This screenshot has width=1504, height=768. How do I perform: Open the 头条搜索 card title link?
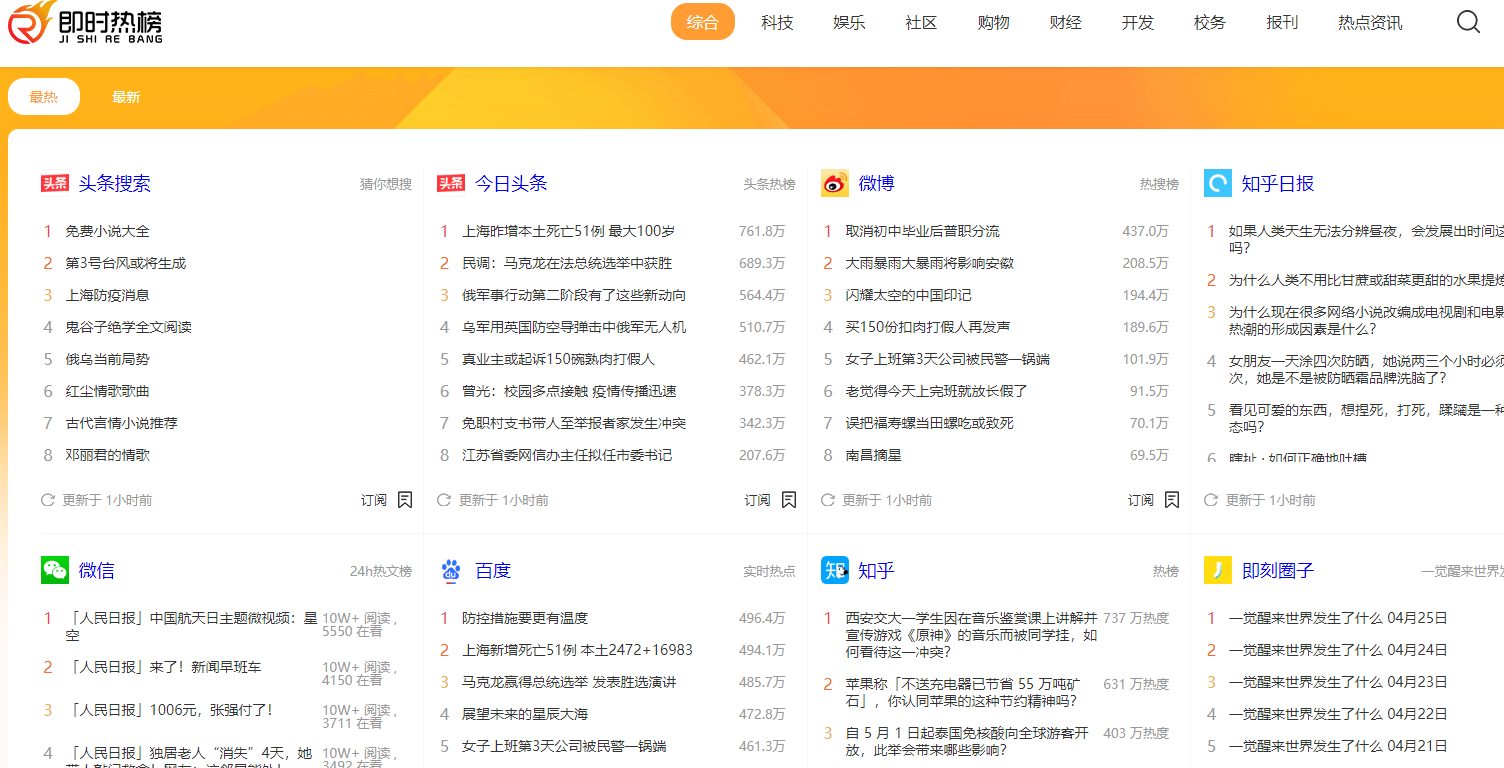(x=115, y=183)
